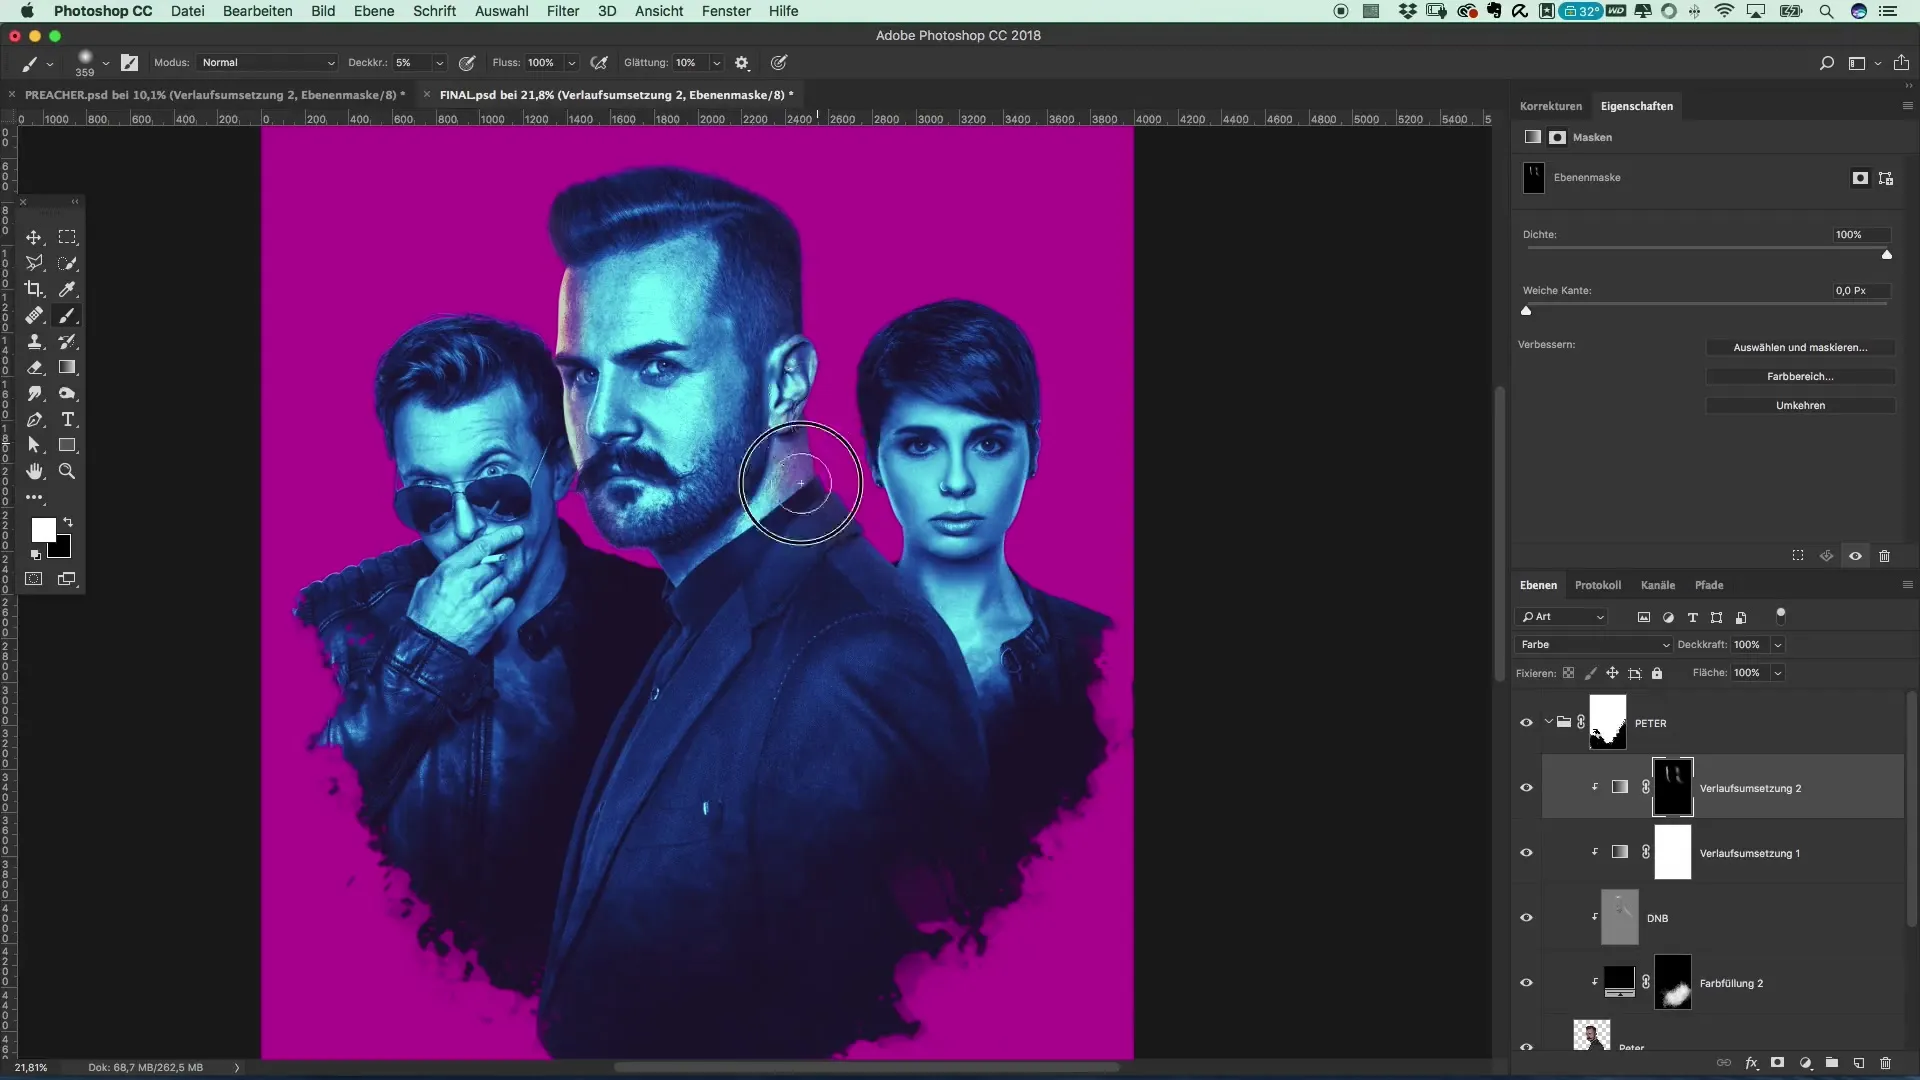Reset to default foreground/background colors

coord(36,554)
